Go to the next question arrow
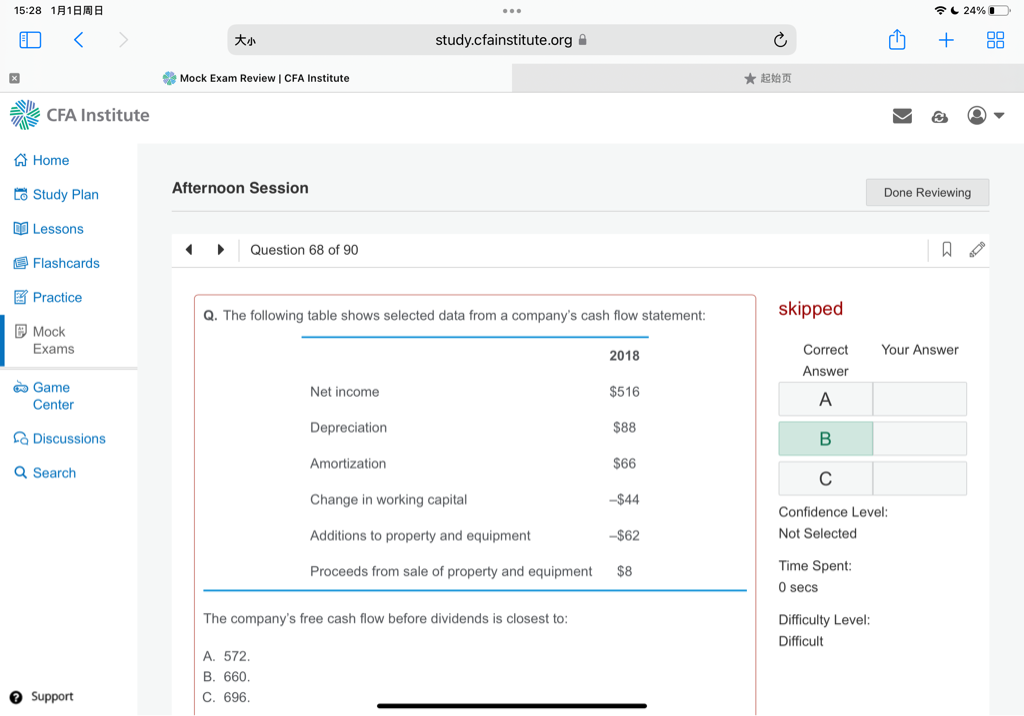 [x=221, y=250]
